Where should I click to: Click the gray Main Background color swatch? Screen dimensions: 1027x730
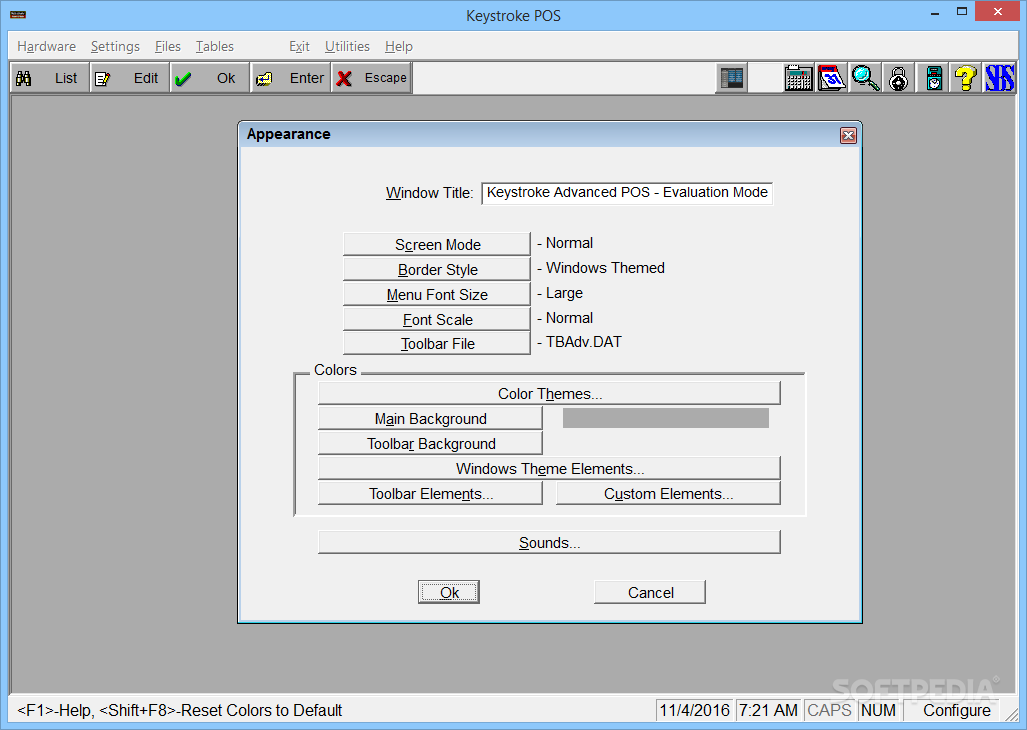(665, 418)
